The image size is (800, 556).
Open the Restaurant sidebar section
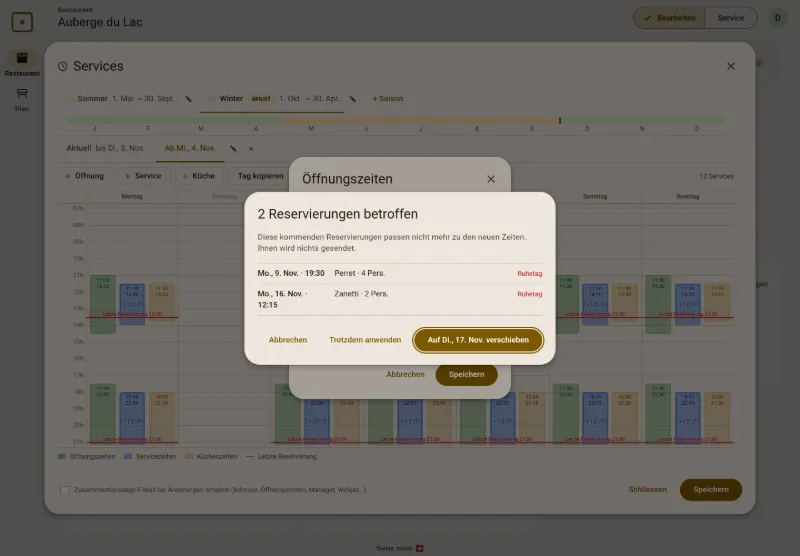tap(22, 64)
